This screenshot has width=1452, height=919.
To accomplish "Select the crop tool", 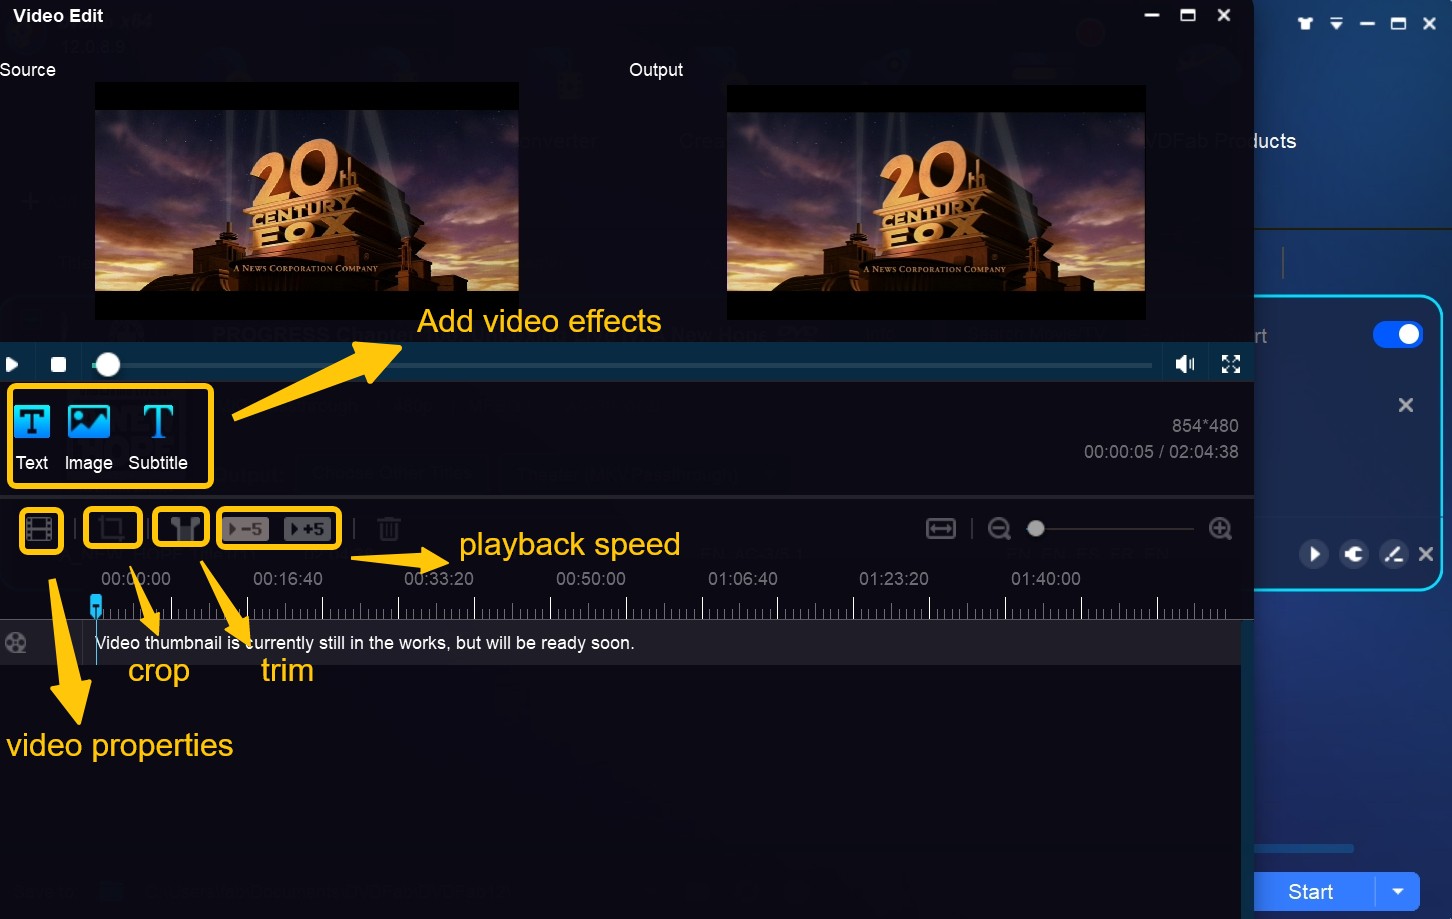I will (112, 528).
